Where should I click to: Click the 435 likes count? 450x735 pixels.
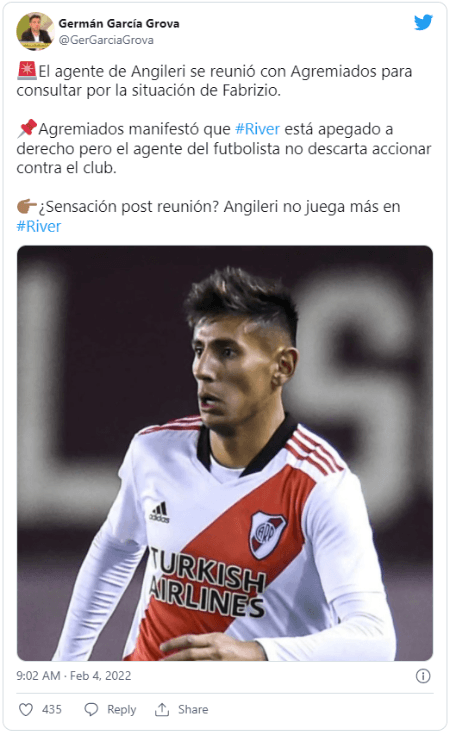tap(52, 709)
